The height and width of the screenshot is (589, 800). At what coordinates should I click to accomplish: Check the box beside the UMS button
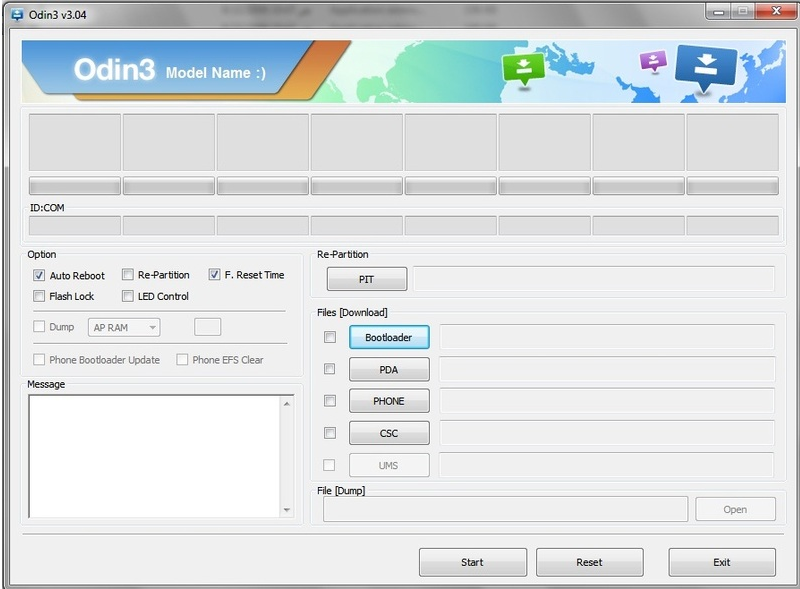coord(330,465)
